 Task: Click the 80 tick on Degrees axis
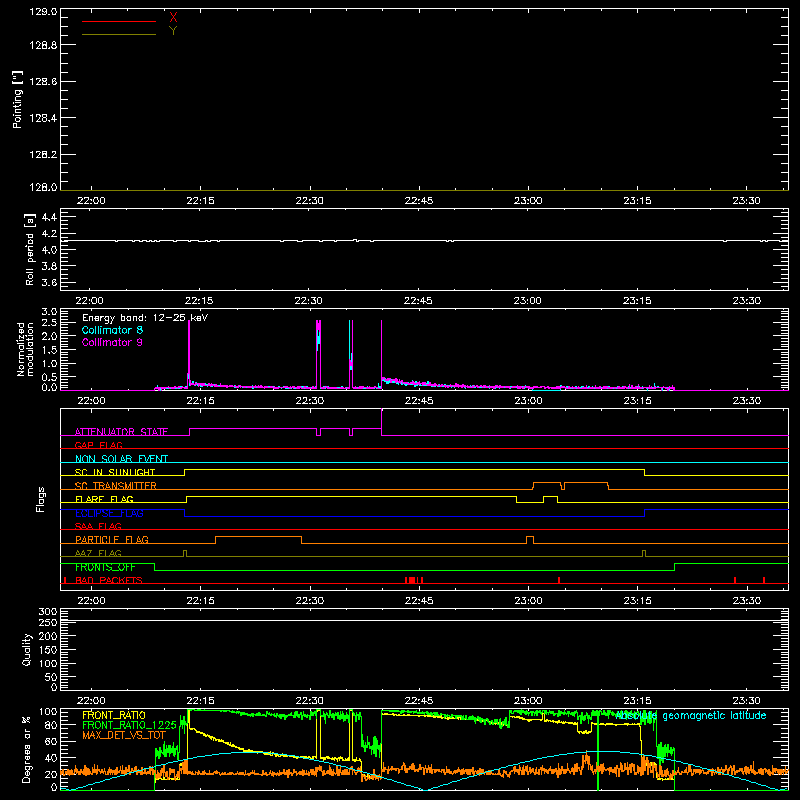click(51, 725)
